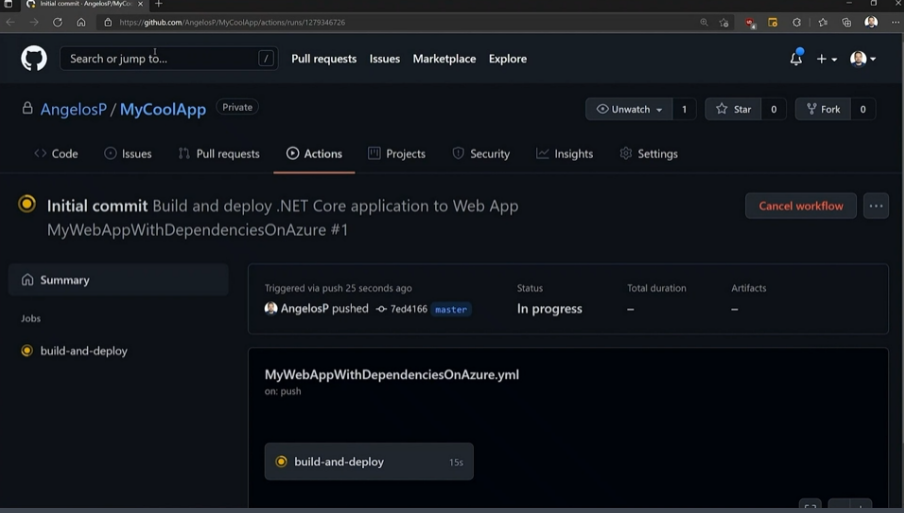Open the plus create-new dropdown
Viewport: 904px width, 513px height.
click(826, 59)
